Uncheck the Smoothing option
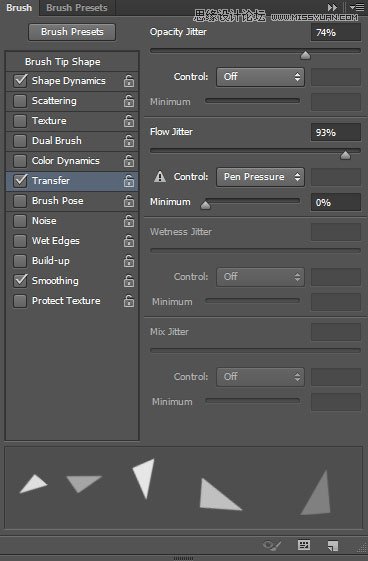The height and width of the screenshot is (561, 368). click(20, 281)
